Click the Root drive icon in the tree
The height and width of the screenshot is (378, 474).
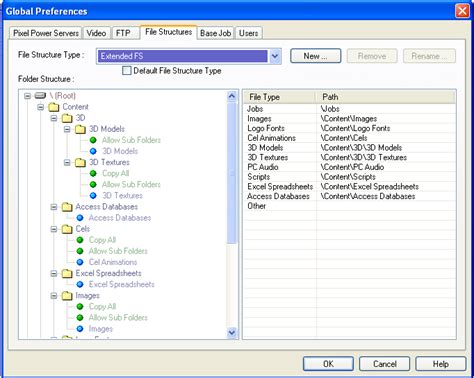tap(40, 96)
